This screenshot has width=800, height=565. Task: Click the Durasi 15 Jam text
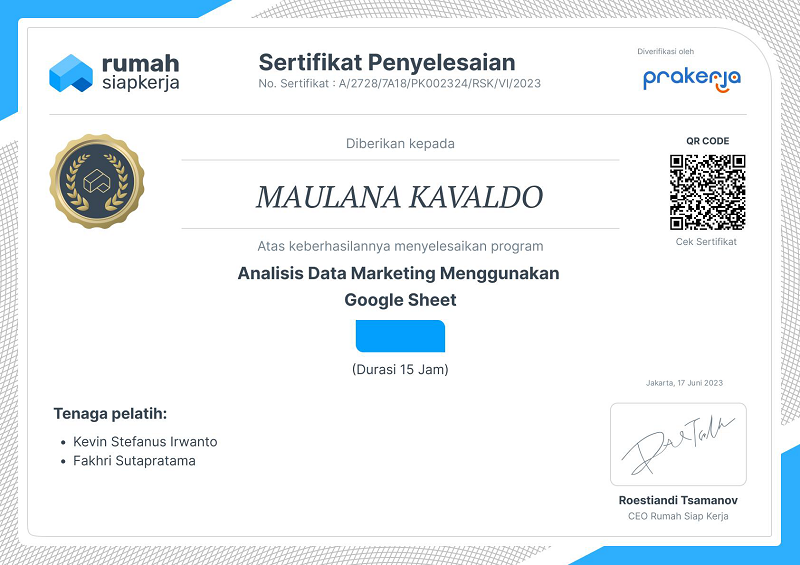click(400, 370)
